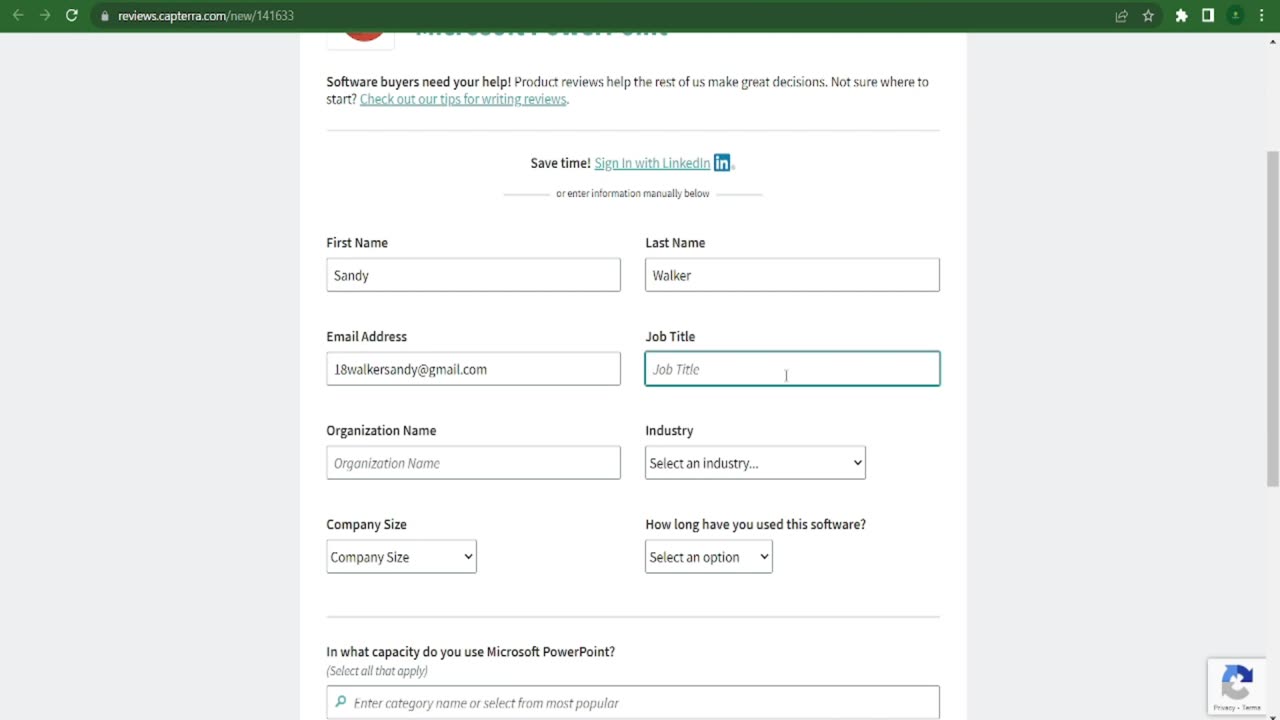Click the search magnifier in category field
The image size is (1280, 720).
point(341,702)
